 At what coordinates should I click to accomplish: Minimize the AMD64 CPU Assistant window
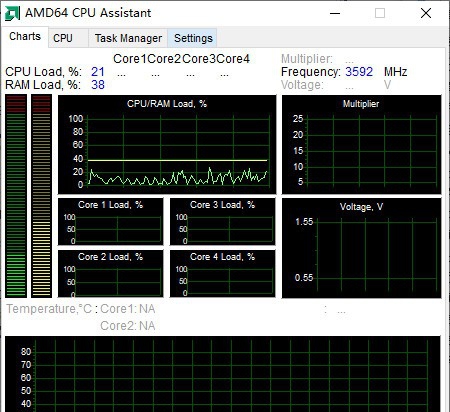pos(335,13)
